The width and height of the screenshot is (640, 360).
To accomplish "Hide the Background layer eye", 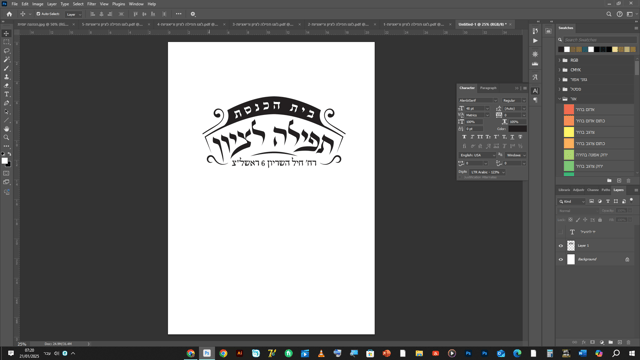I will coord(560,260).
